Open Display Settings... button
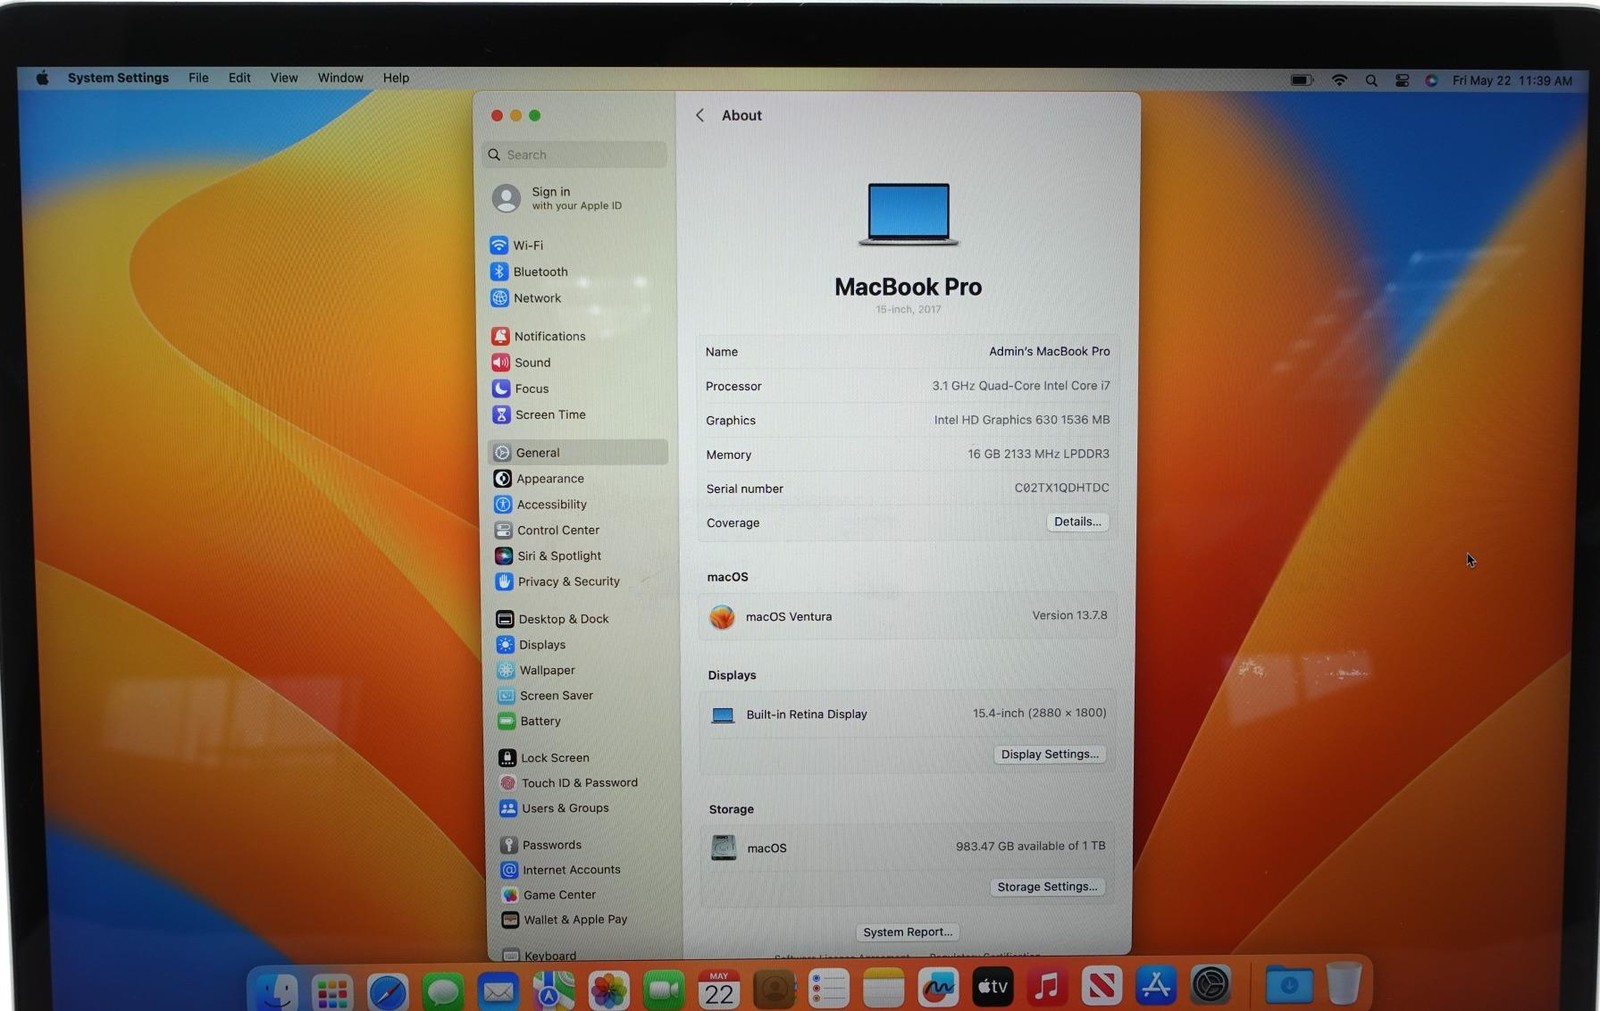The width and height of the screenshot is (1600, 1011). (1049, 754)
